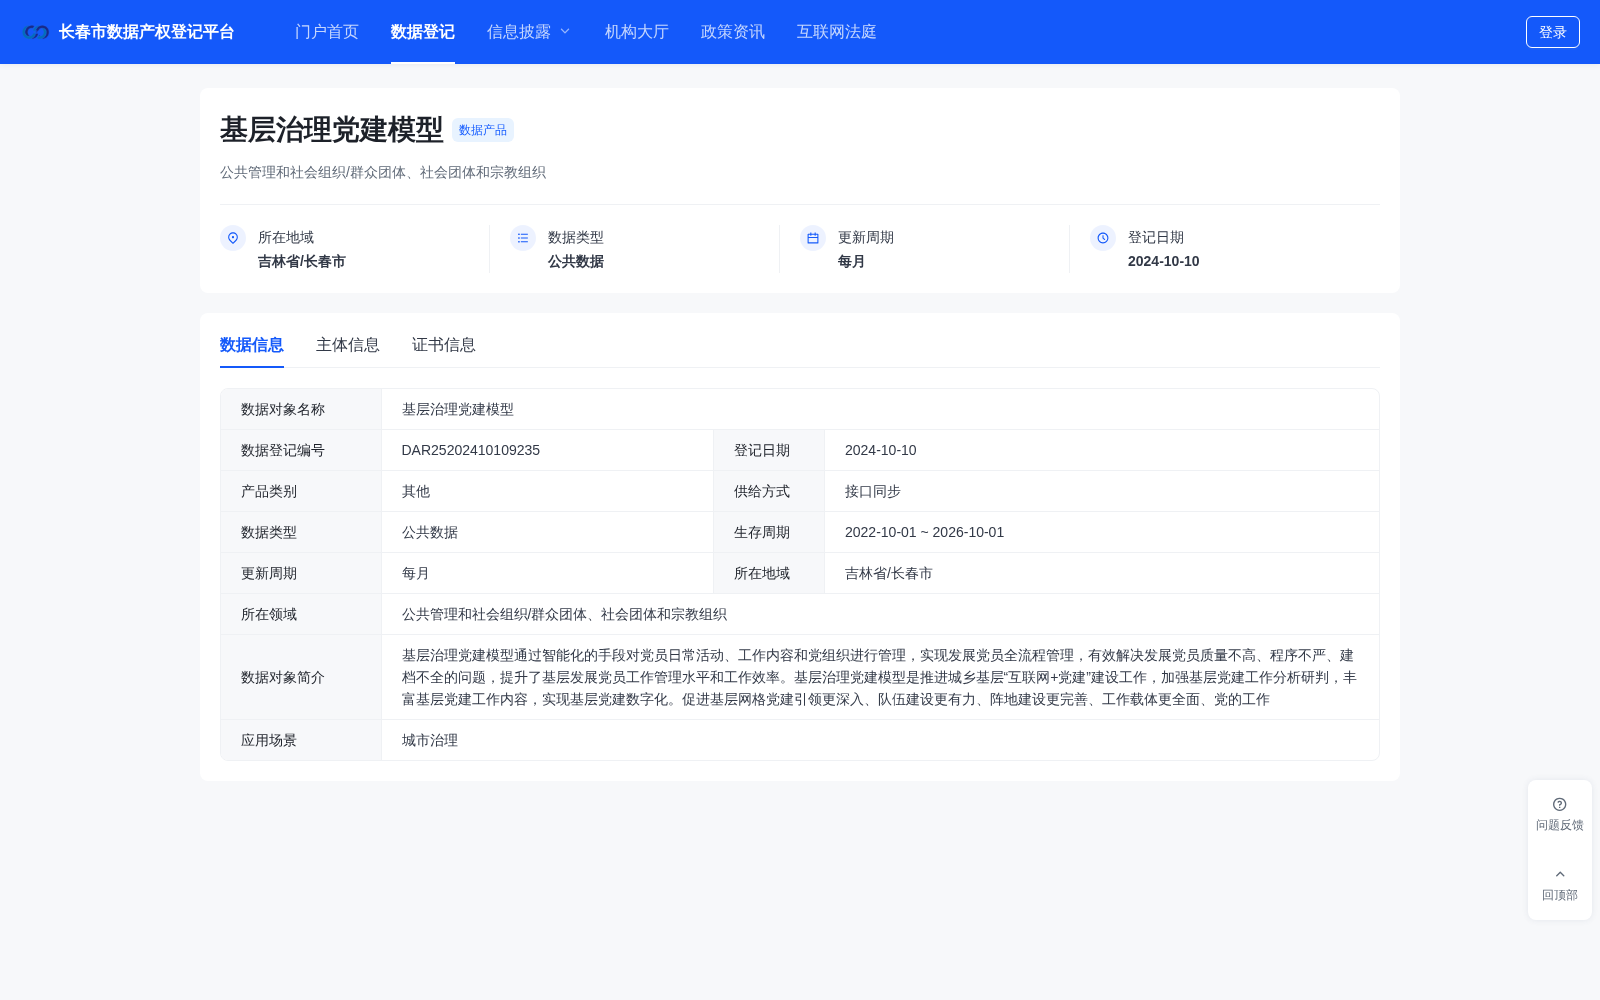The image size is (1600, 1000).
Task: Click the list icon beside 数据类型
Action: coord(523,238)
